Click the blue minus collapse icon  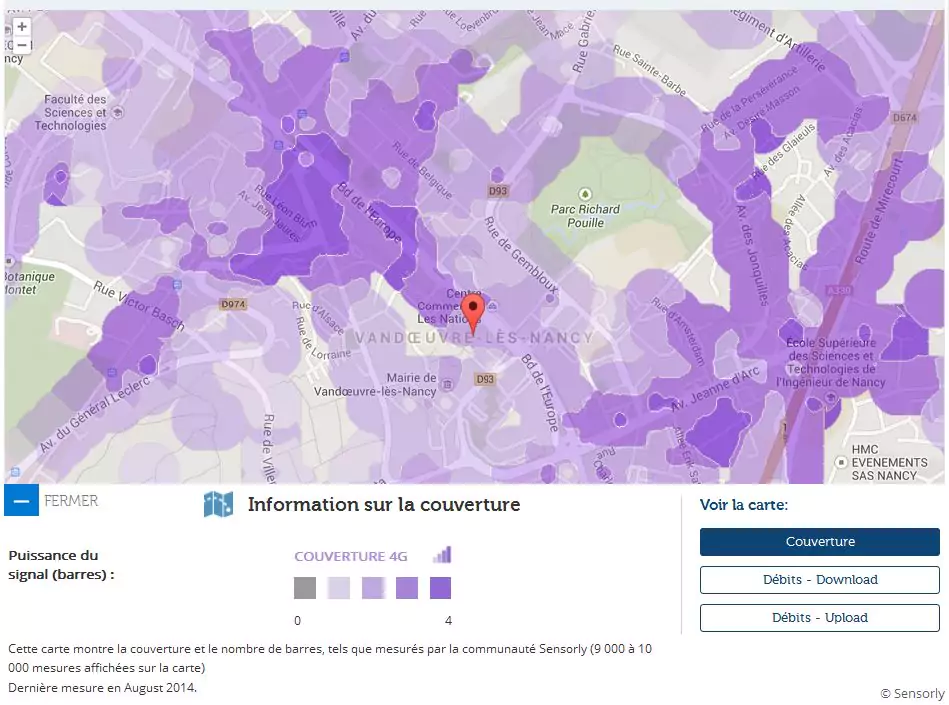click(x=21, y=500)
